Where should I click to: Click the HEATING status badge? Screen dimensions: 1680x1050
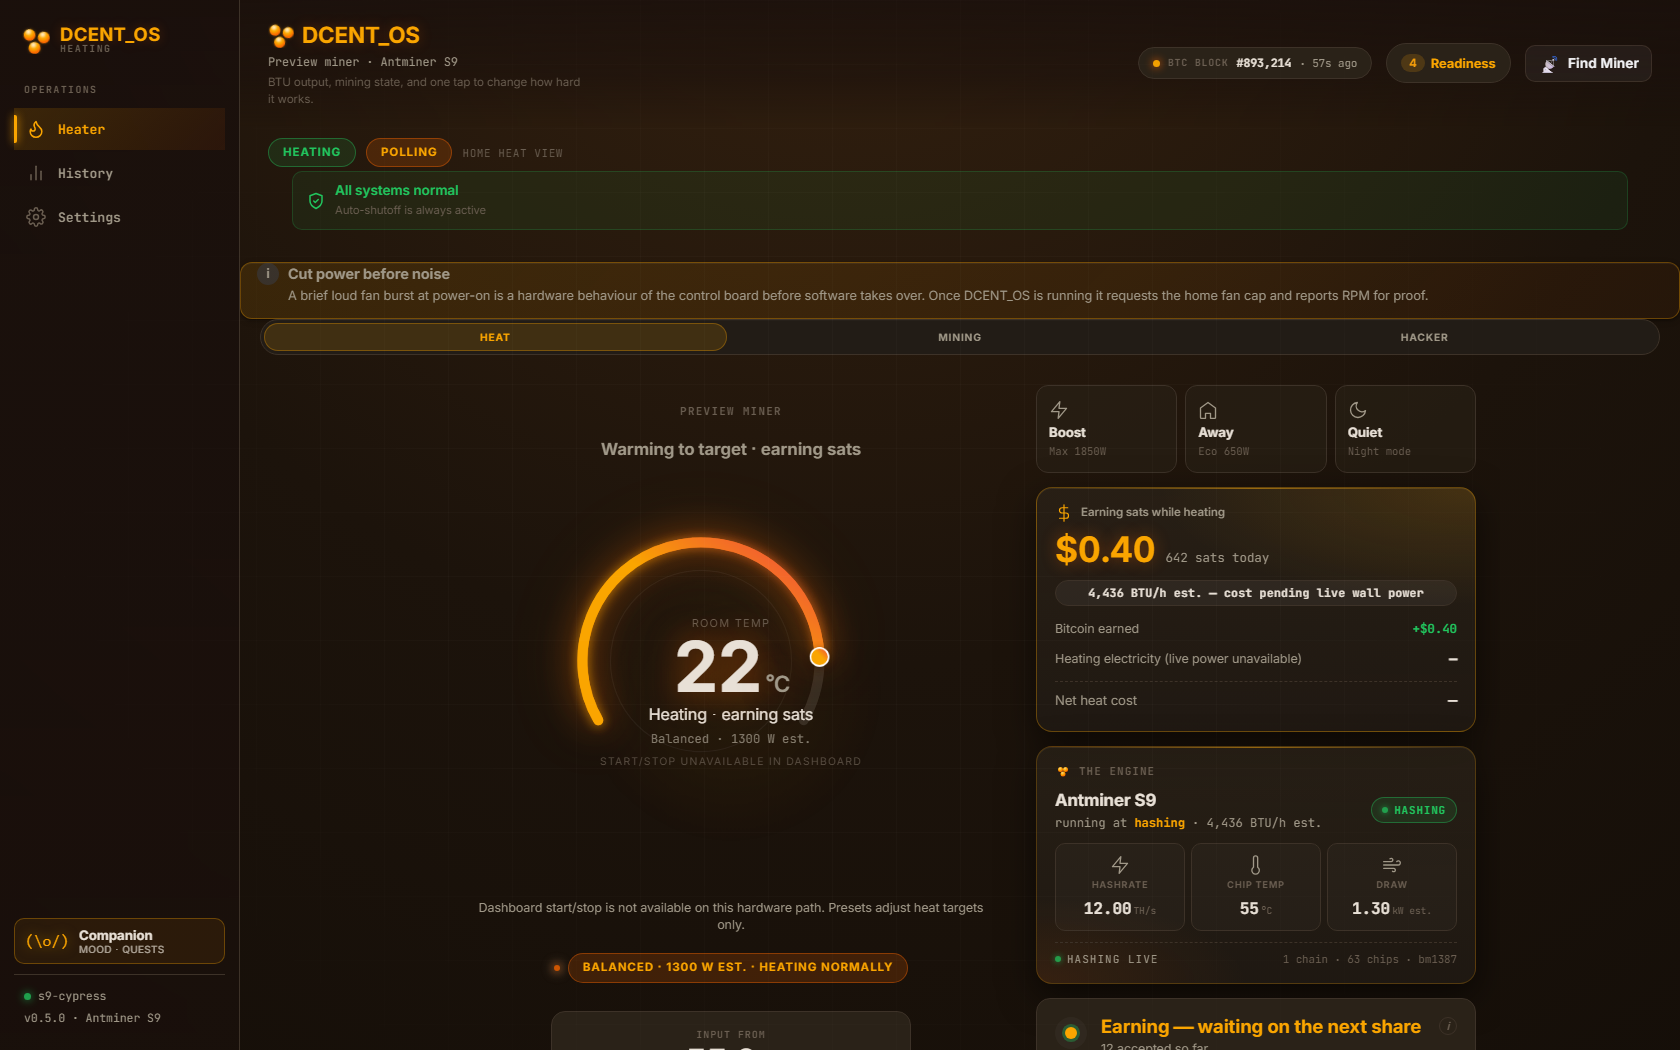[312, 152]
